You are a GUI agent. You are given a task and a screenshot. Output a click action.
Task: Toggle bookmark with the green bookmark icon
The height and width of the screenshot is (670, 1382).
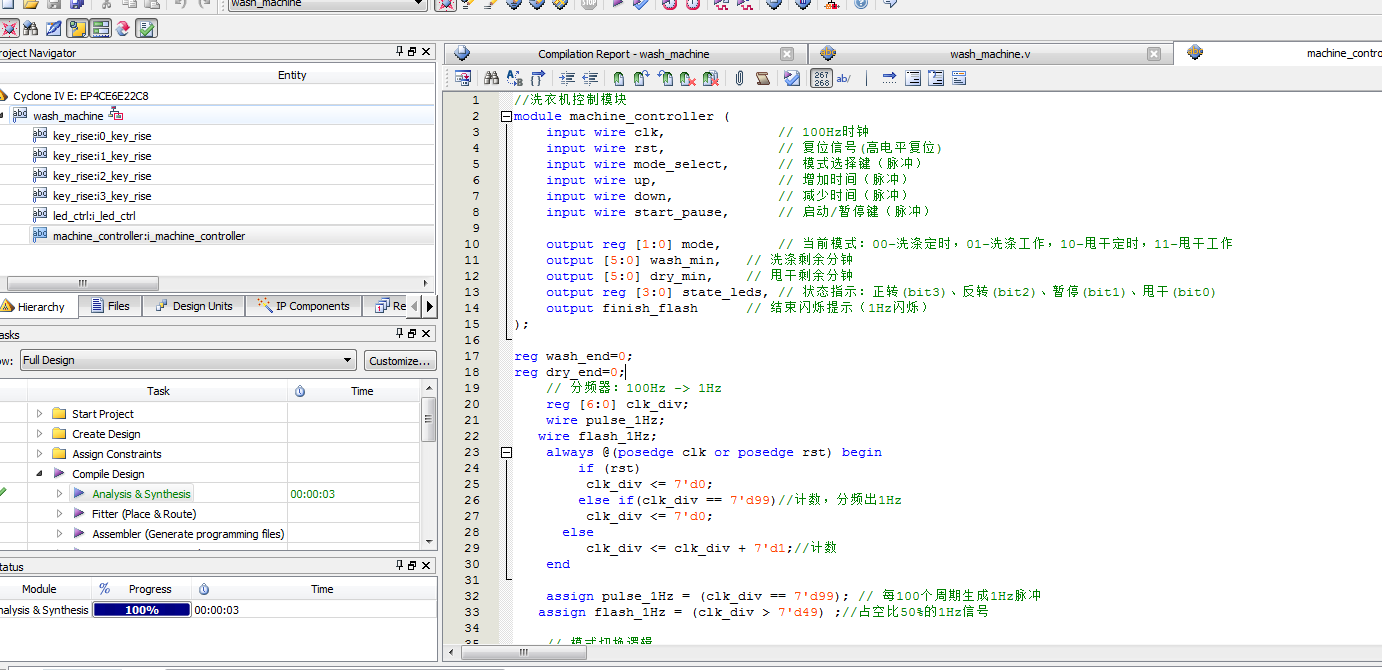(x=619, y=78)
